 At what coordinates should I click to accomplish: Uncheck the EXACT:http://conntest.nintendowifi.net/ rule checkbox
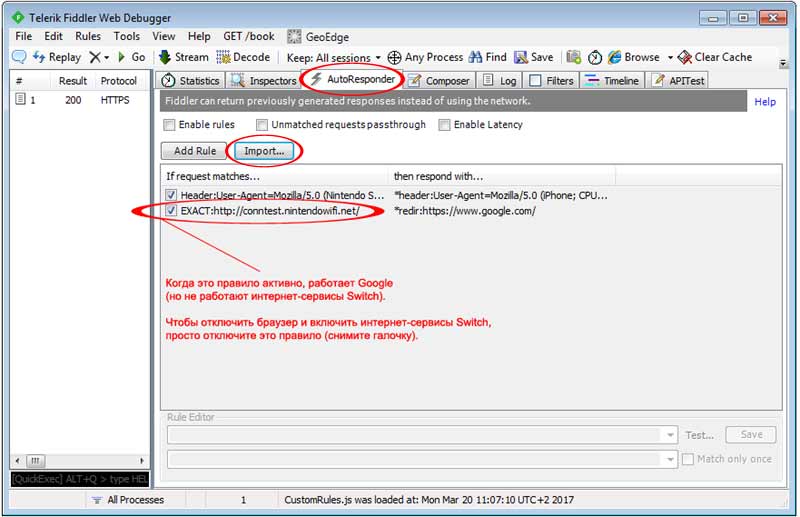(x=171, y=210)
